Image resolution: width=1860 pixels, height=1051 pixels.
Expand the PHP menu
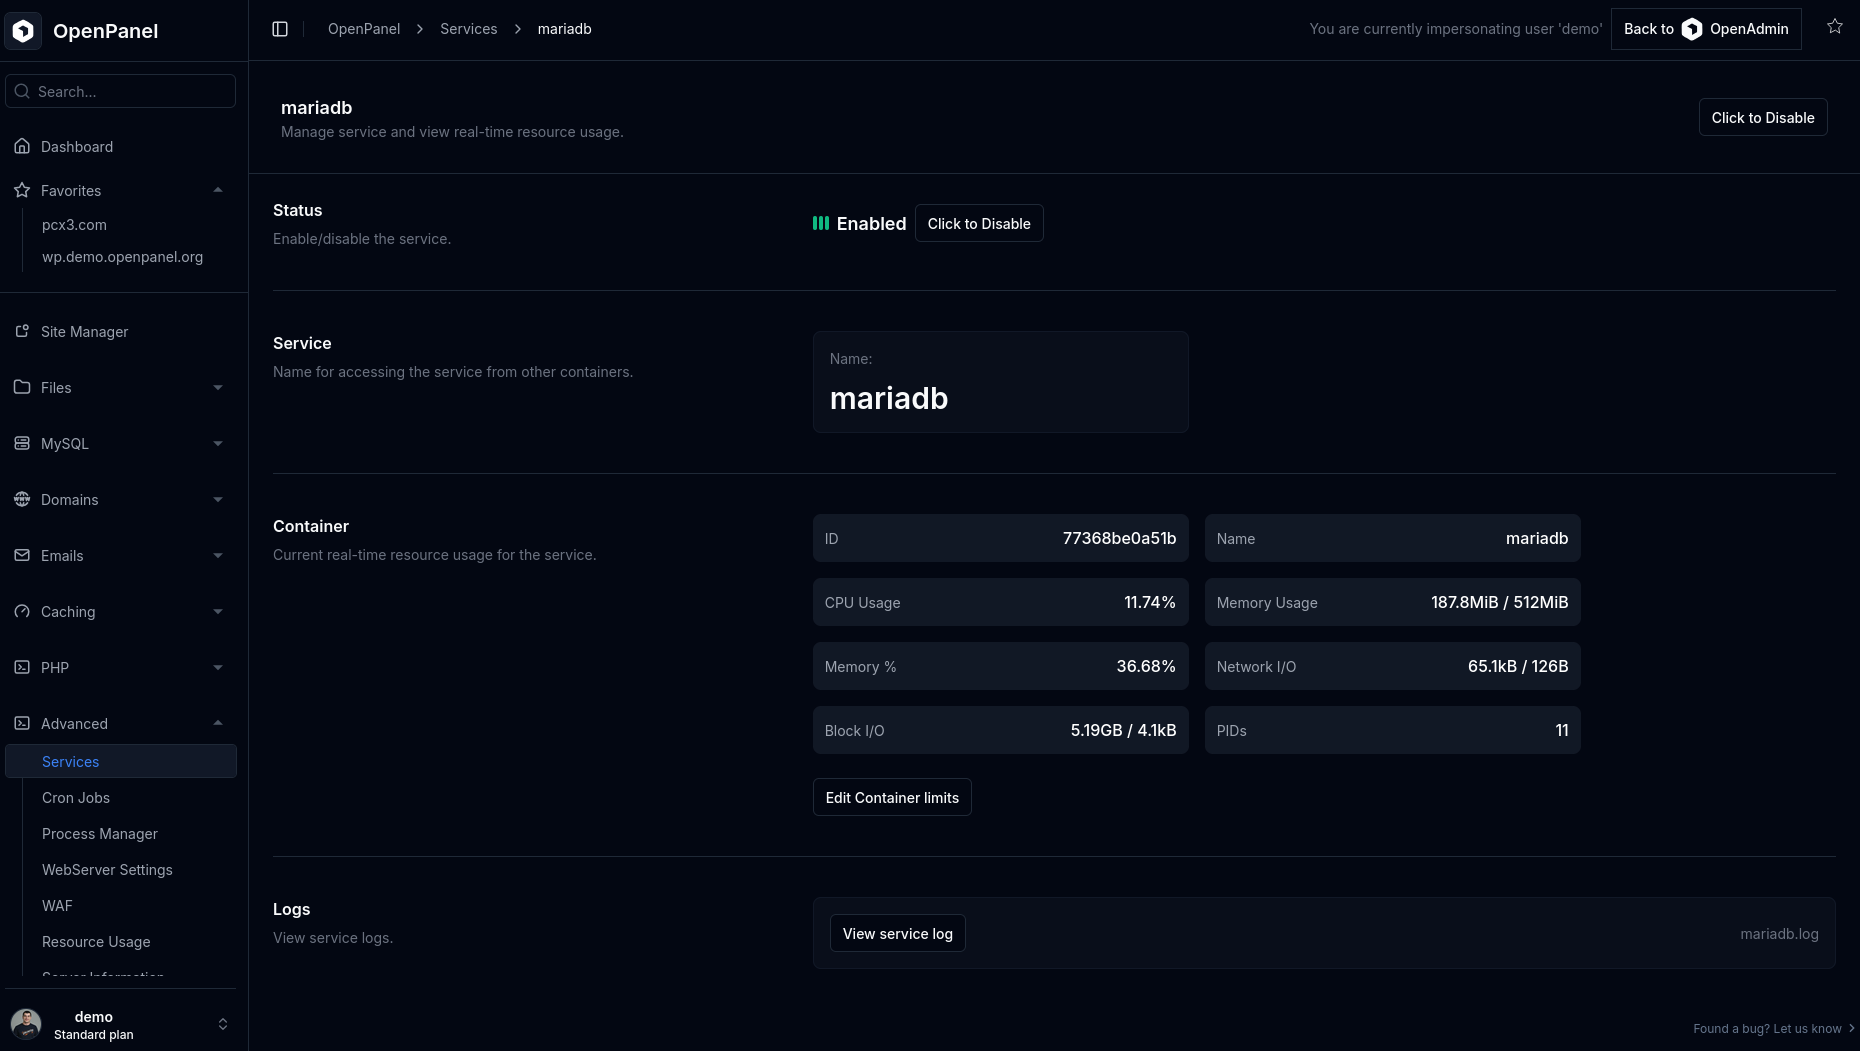(x=218, y=667)
